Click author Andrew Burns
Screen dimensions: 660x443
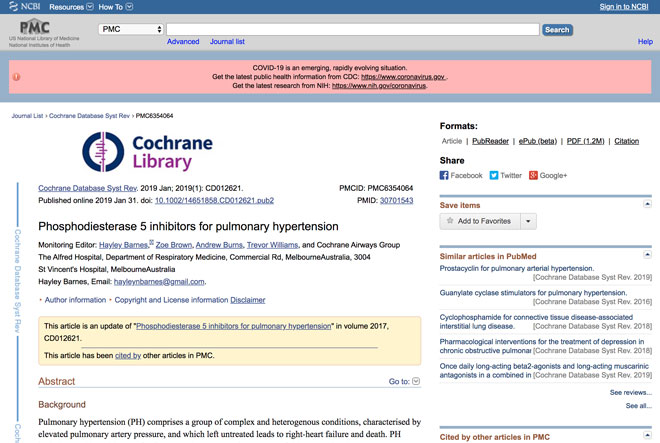(x=219, y=245)
